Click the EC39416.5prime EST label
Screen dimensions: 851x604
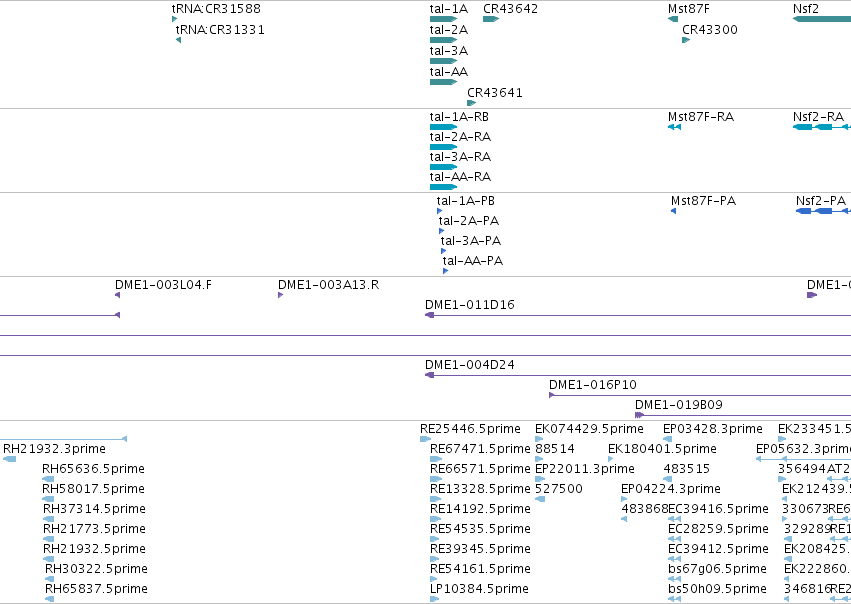pos(719,510)
